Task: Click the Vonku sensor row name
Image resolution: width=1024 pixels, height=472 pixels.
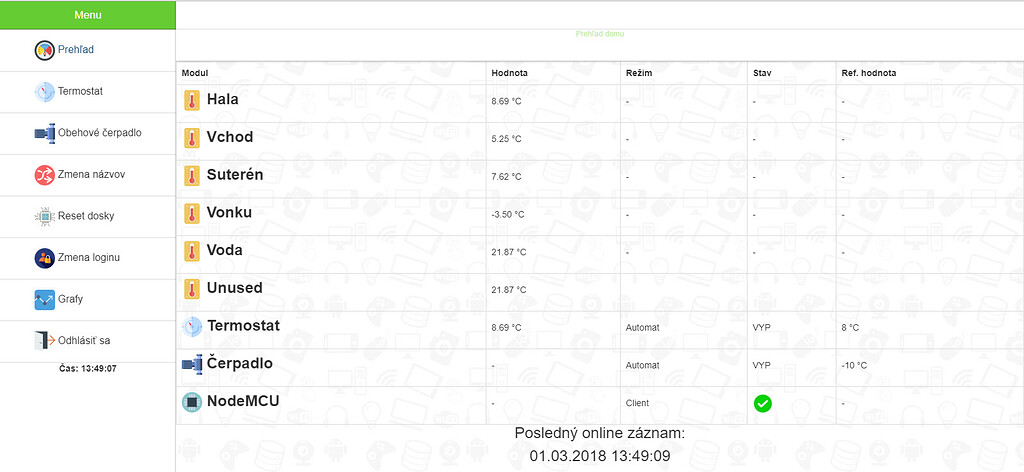Action: [x=229, y=212]
